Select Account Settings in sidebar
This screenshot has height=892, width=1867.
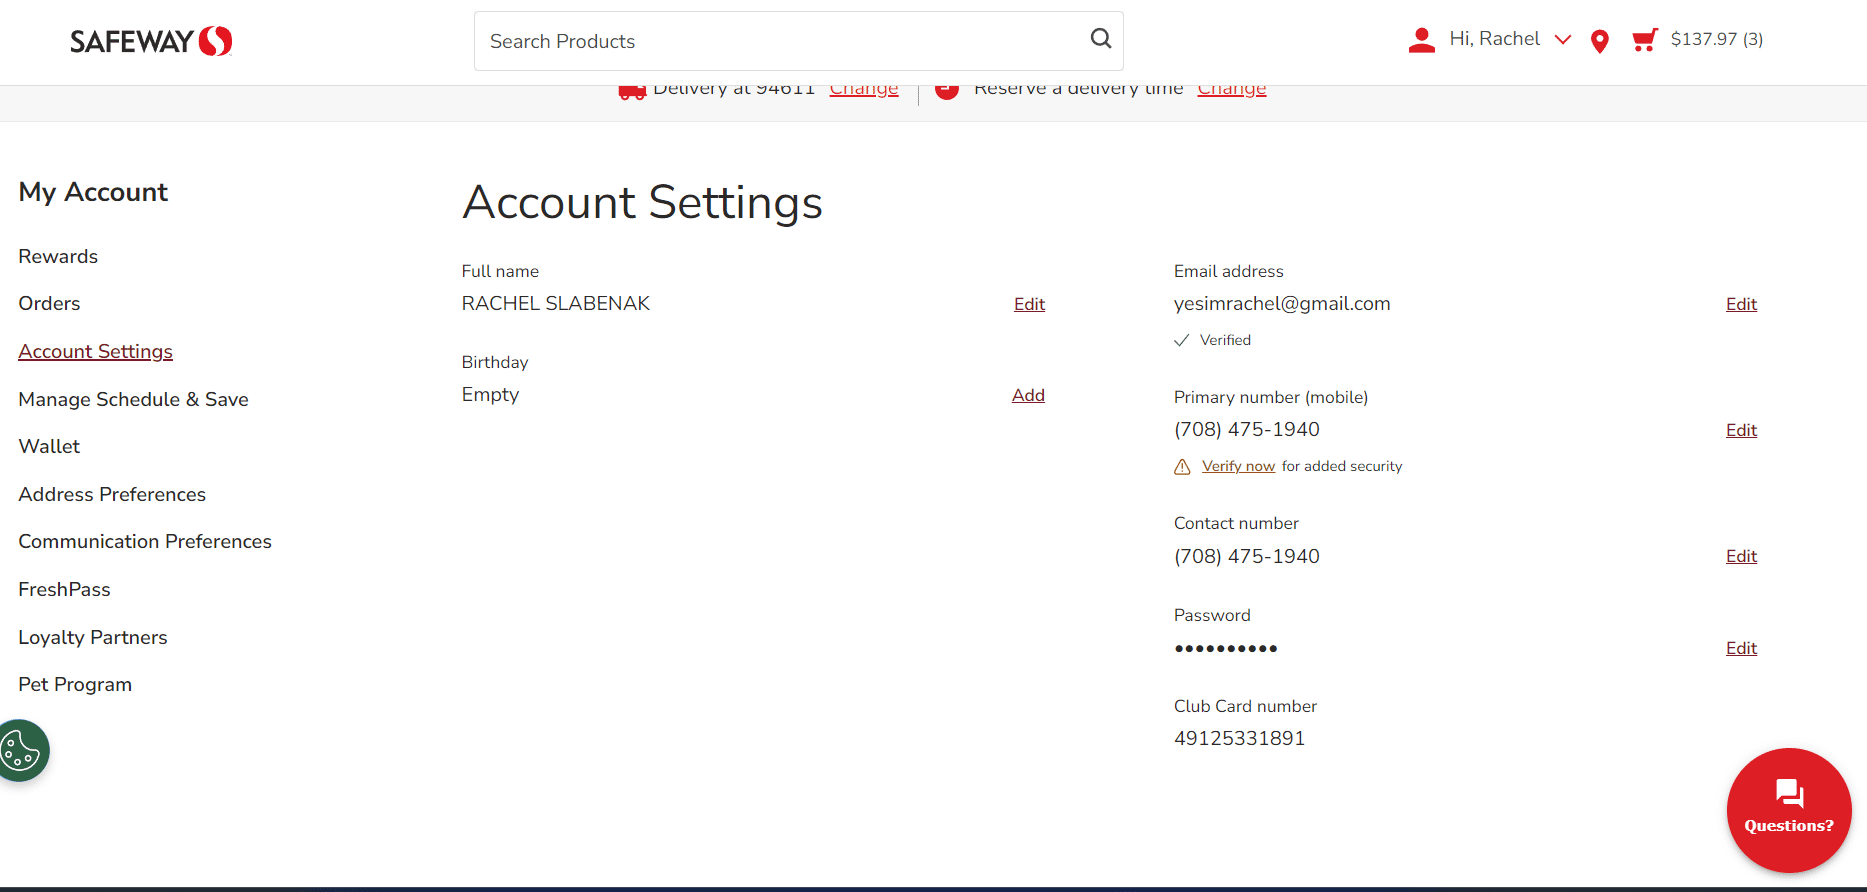(x=96, y=352)
